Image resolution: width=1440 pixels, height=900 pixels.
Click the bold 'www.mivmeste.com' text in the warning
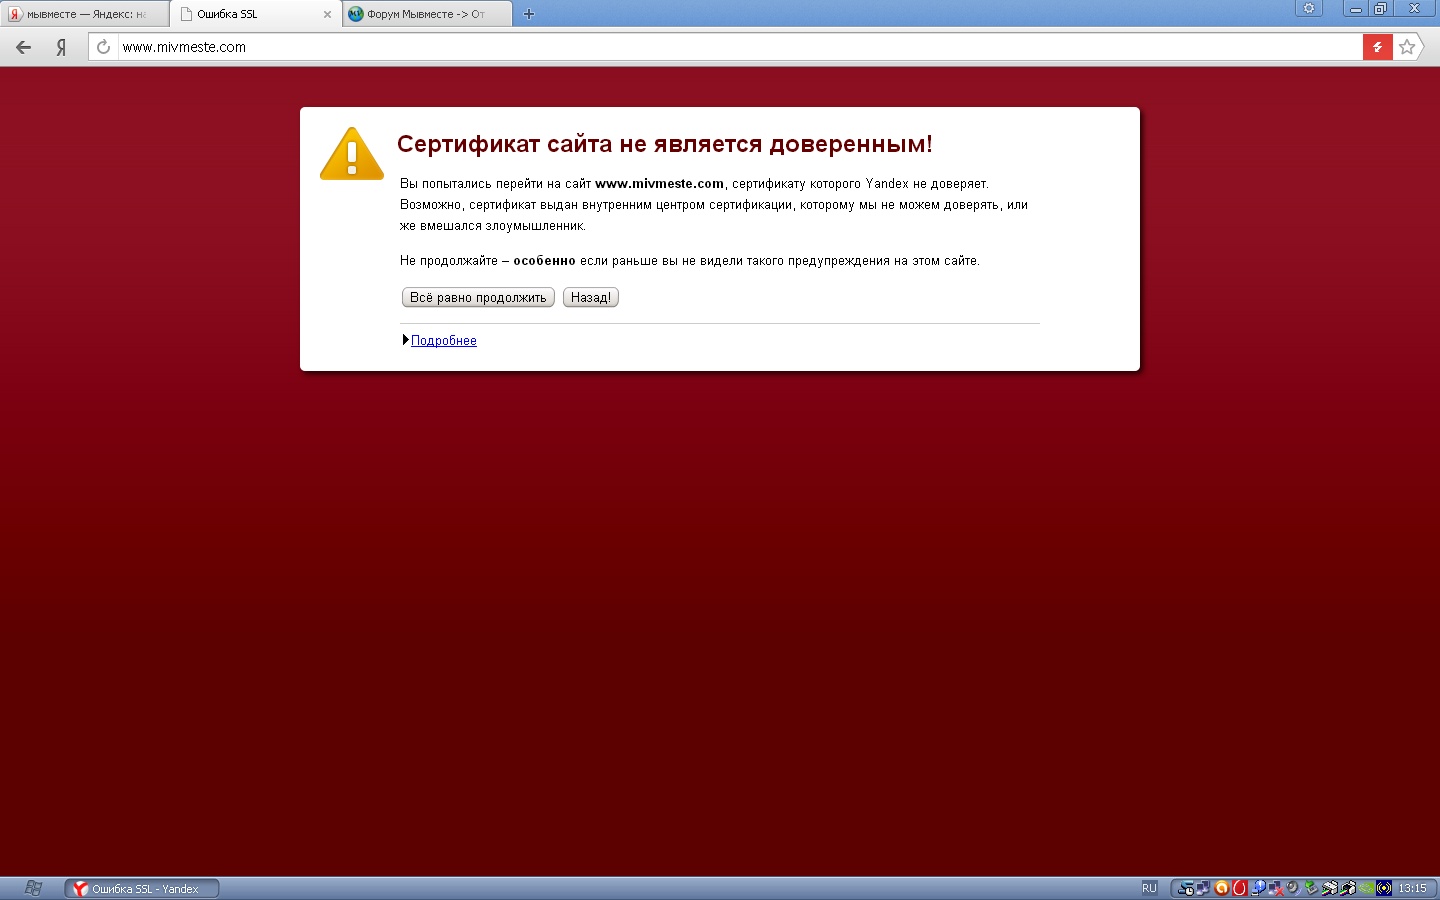click(660, 184)
